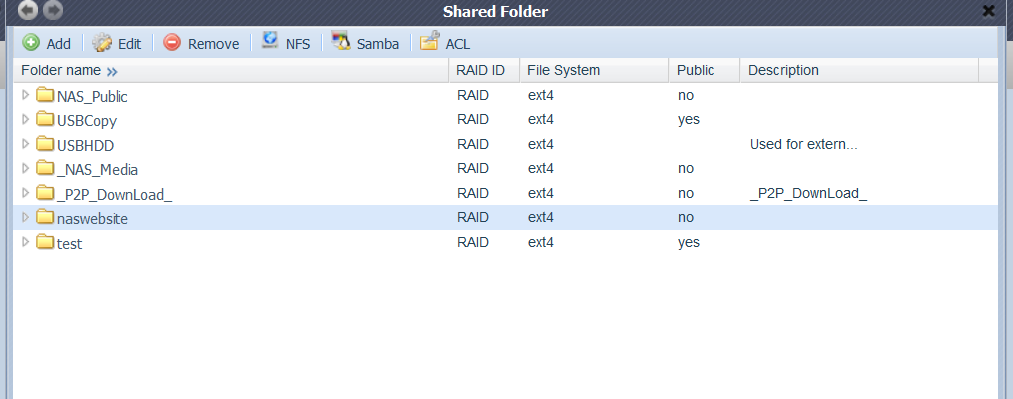Viewport: 1013px width, 399px height.
Task: Open NFS settings via its icon
Action: (x=269, y=41)
